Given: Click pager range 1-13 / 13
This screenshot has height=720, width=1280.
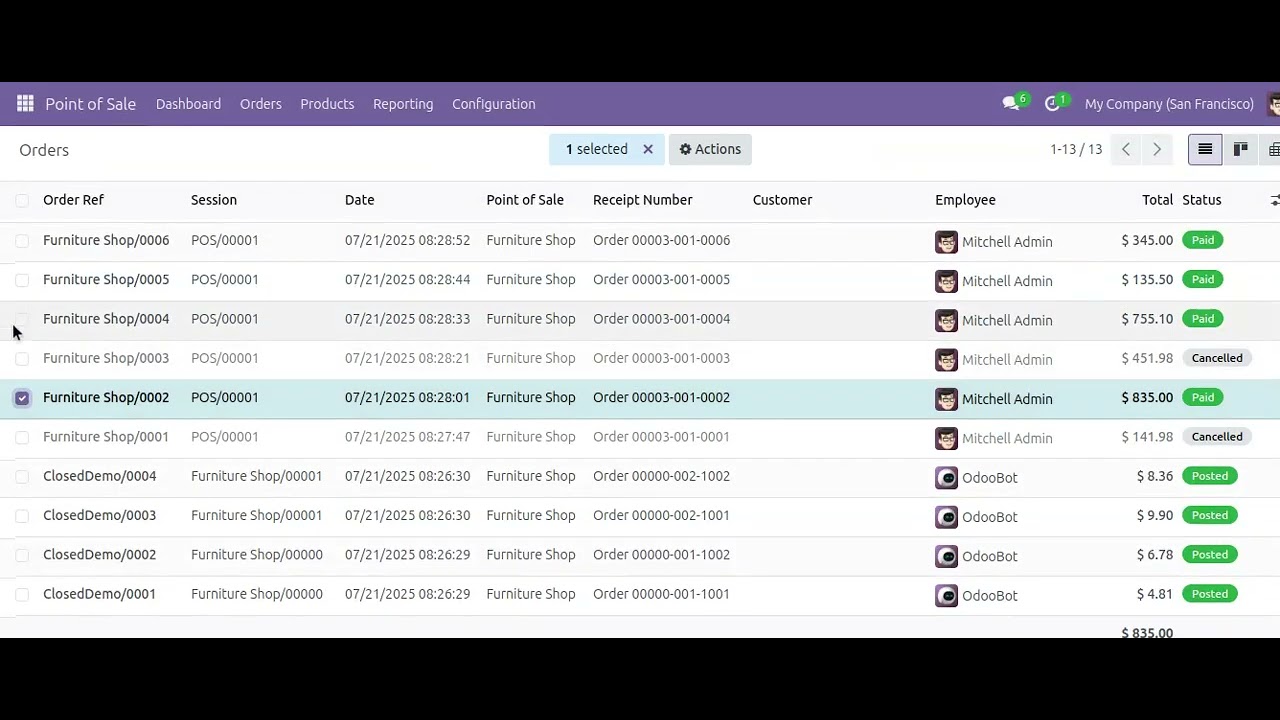Looking at the screenshot, I should click(x=1076, y=149).
